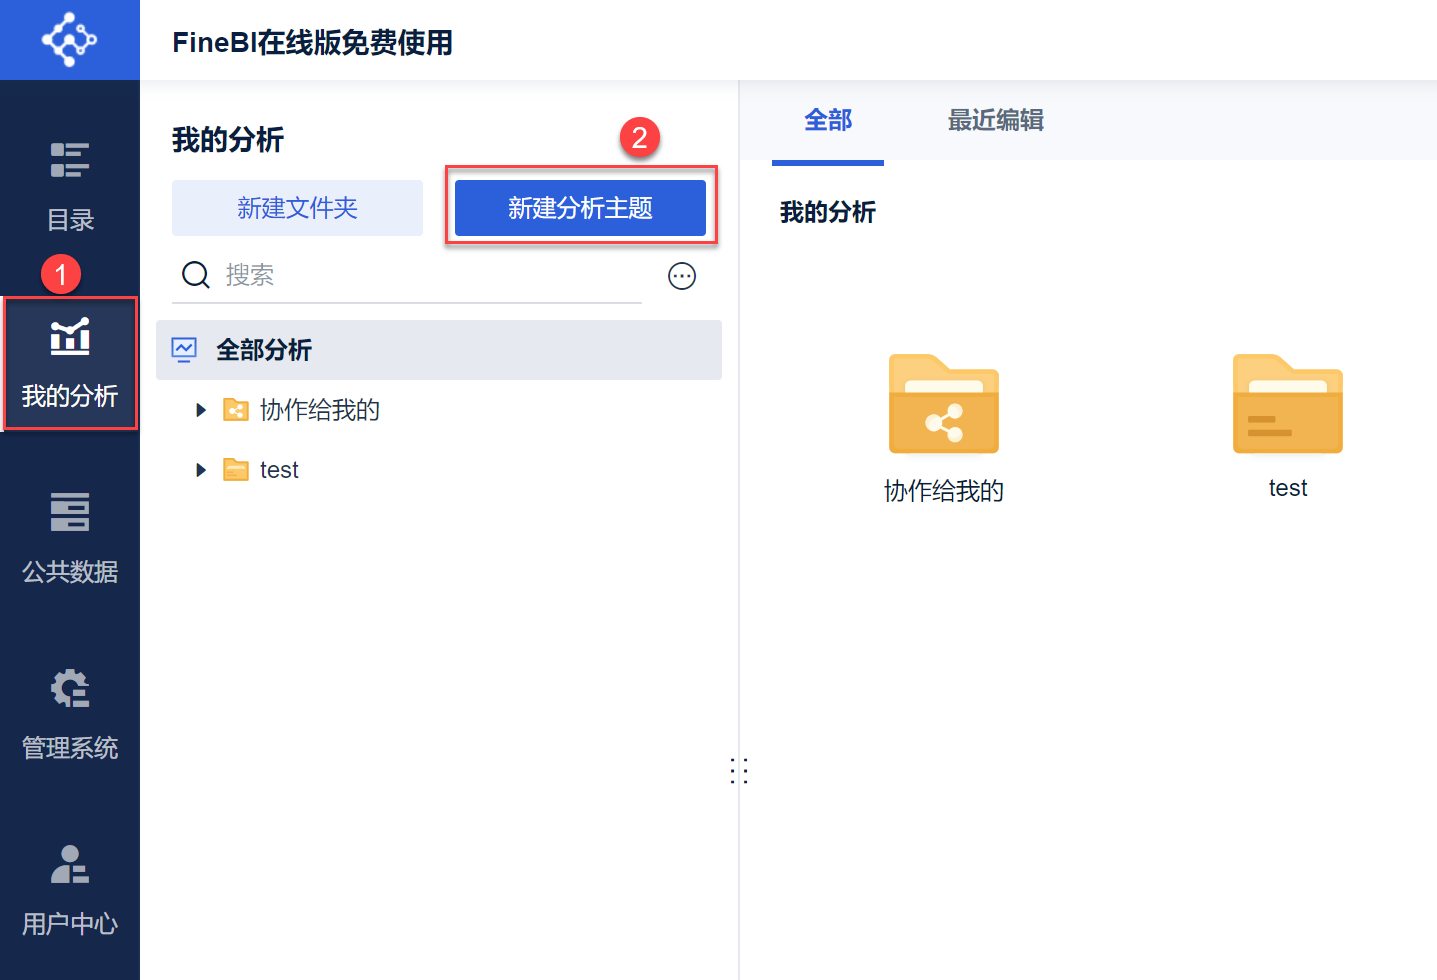The height and width of the screenshot is (980, 1437).
Task: Open the test large folder thumbnail
Action: pos(1288,404)
